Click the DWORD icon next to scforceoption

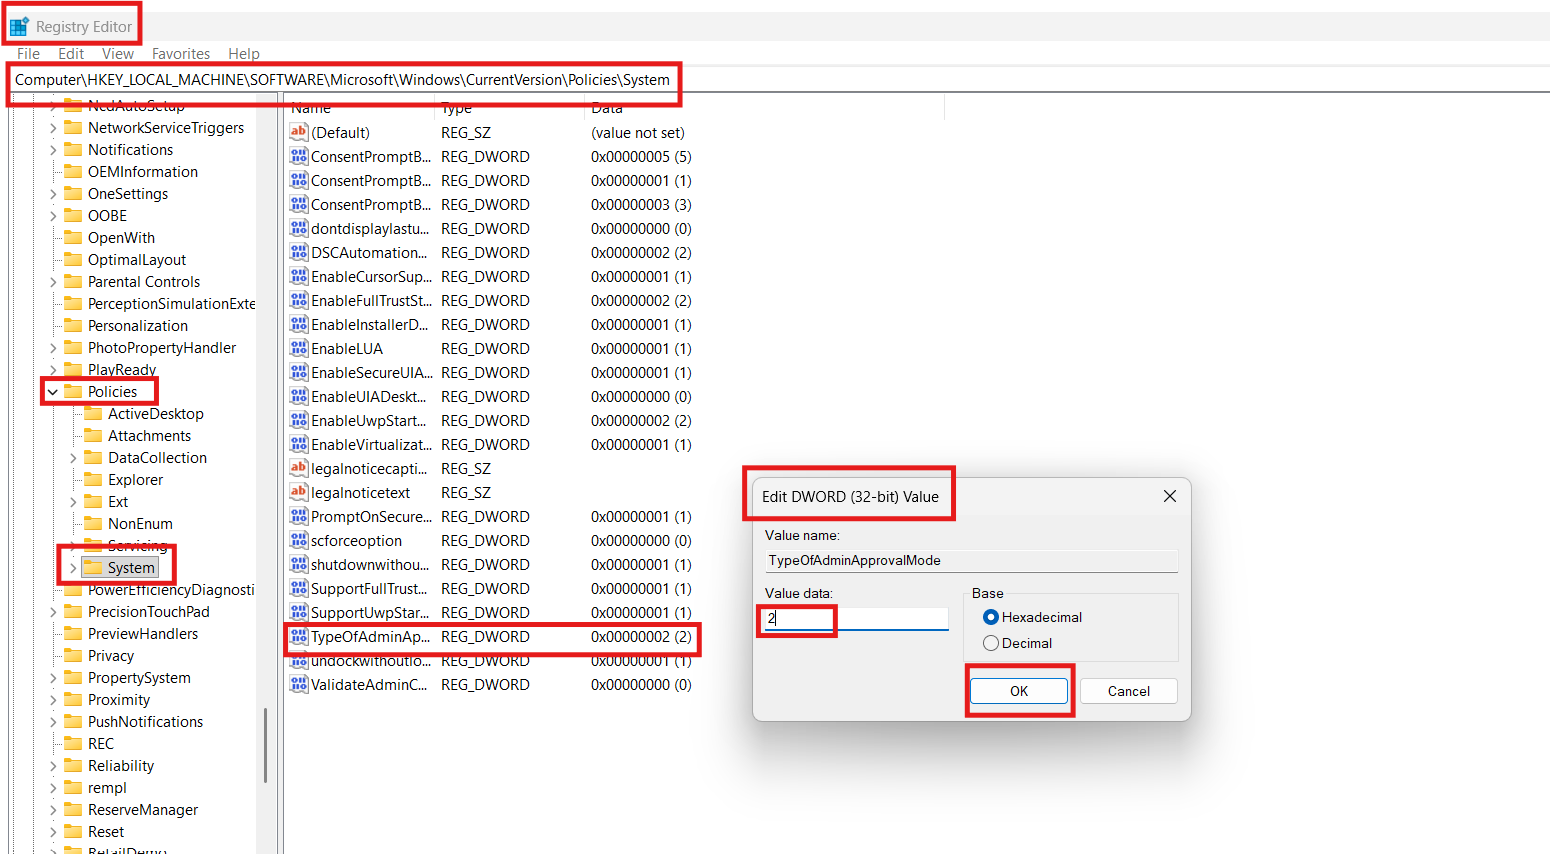point(298,540)
